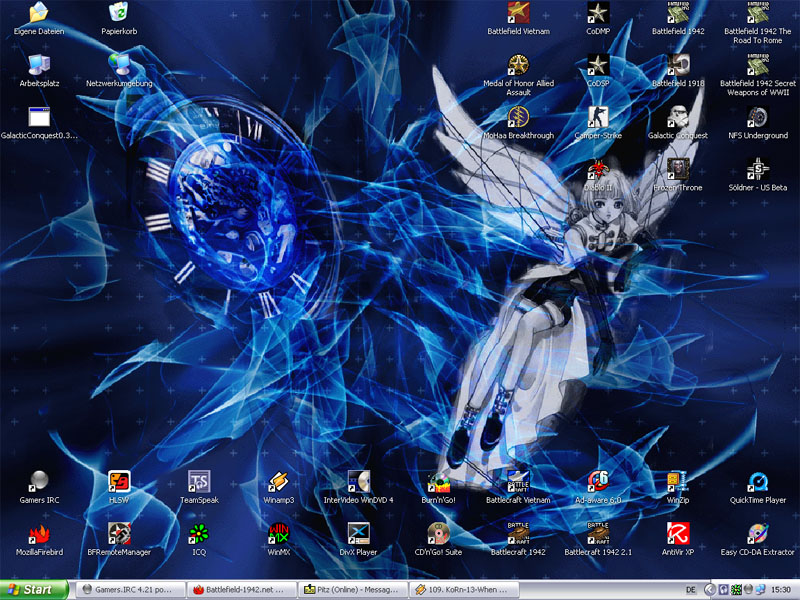Open the Battlefield Vietnam desktop shortcut
The width and height of the screenshot is (800, 600).
518,14
